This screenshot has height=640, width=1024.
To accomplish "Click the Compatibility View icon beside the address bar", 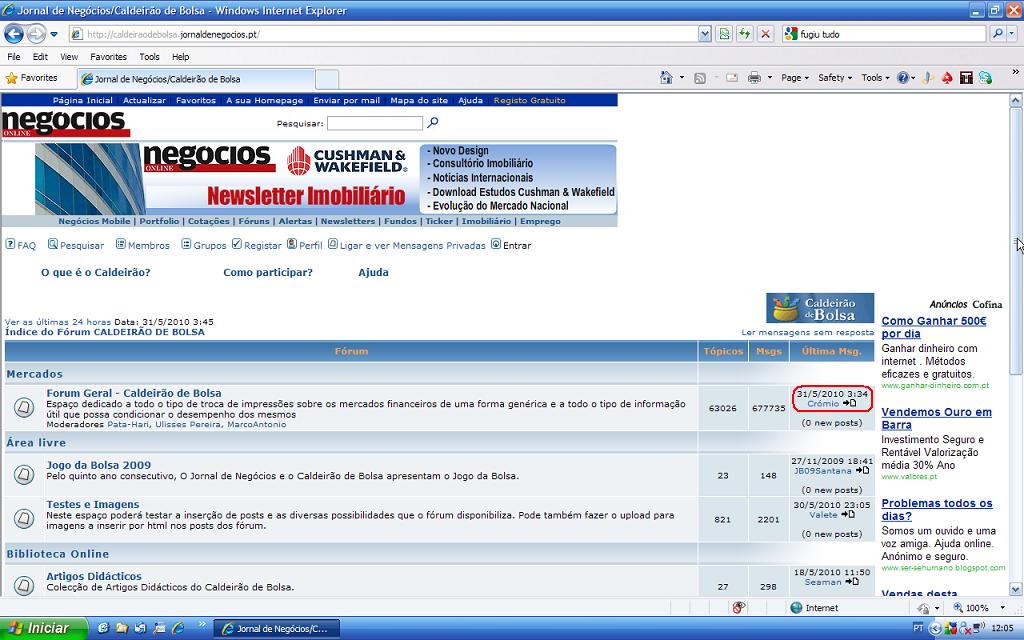I will 724,34.
